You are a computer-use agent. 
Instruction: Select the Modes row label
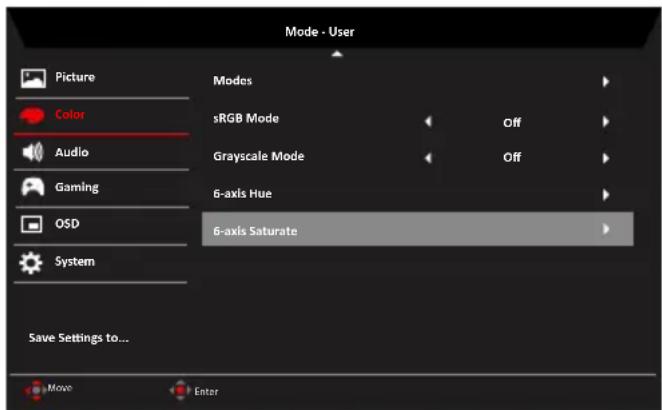coord(233,81)
